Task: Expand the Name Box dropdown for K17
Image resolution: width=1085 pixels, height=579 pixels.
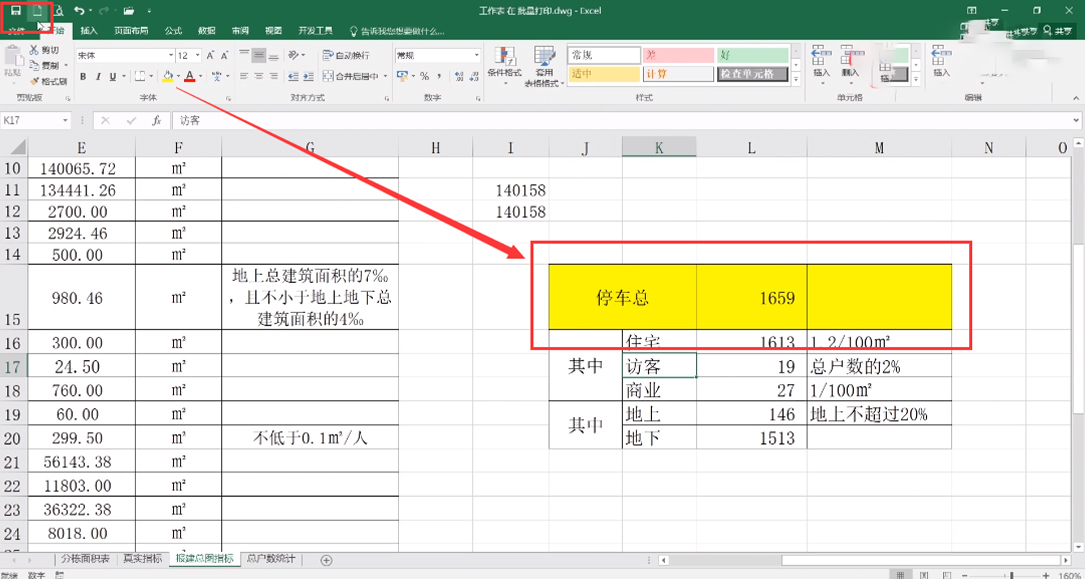Action: click(x=66, y=120)
